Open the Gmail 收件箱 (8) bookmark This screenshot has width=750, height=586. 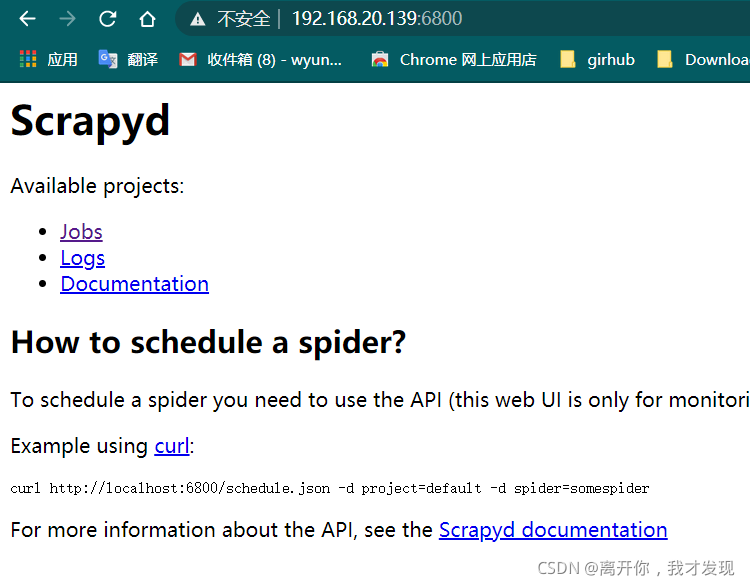coord(261,59)
